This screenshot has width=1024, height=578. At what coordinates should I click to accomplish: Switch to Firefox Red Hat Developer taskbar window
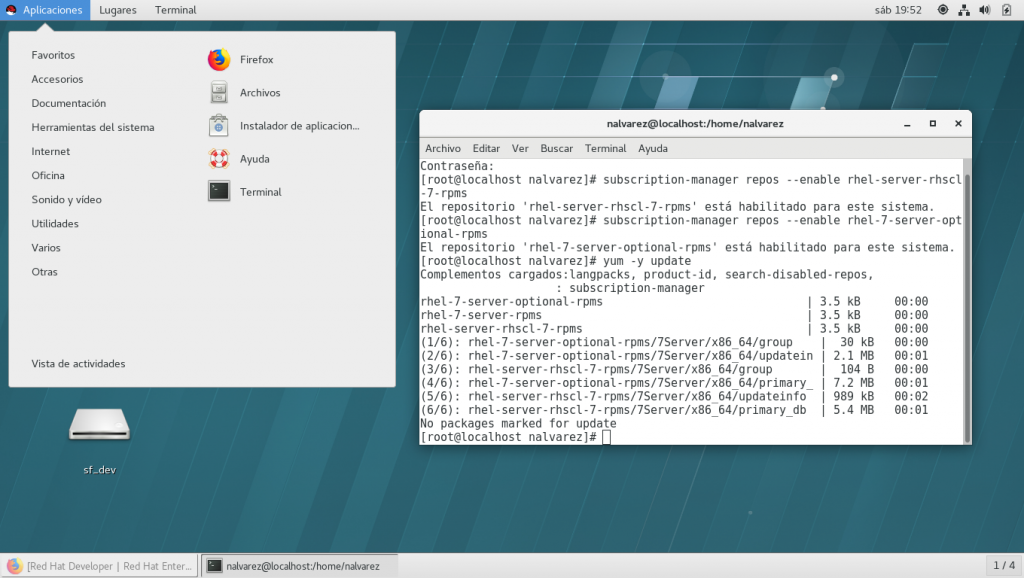pos(100,566)
